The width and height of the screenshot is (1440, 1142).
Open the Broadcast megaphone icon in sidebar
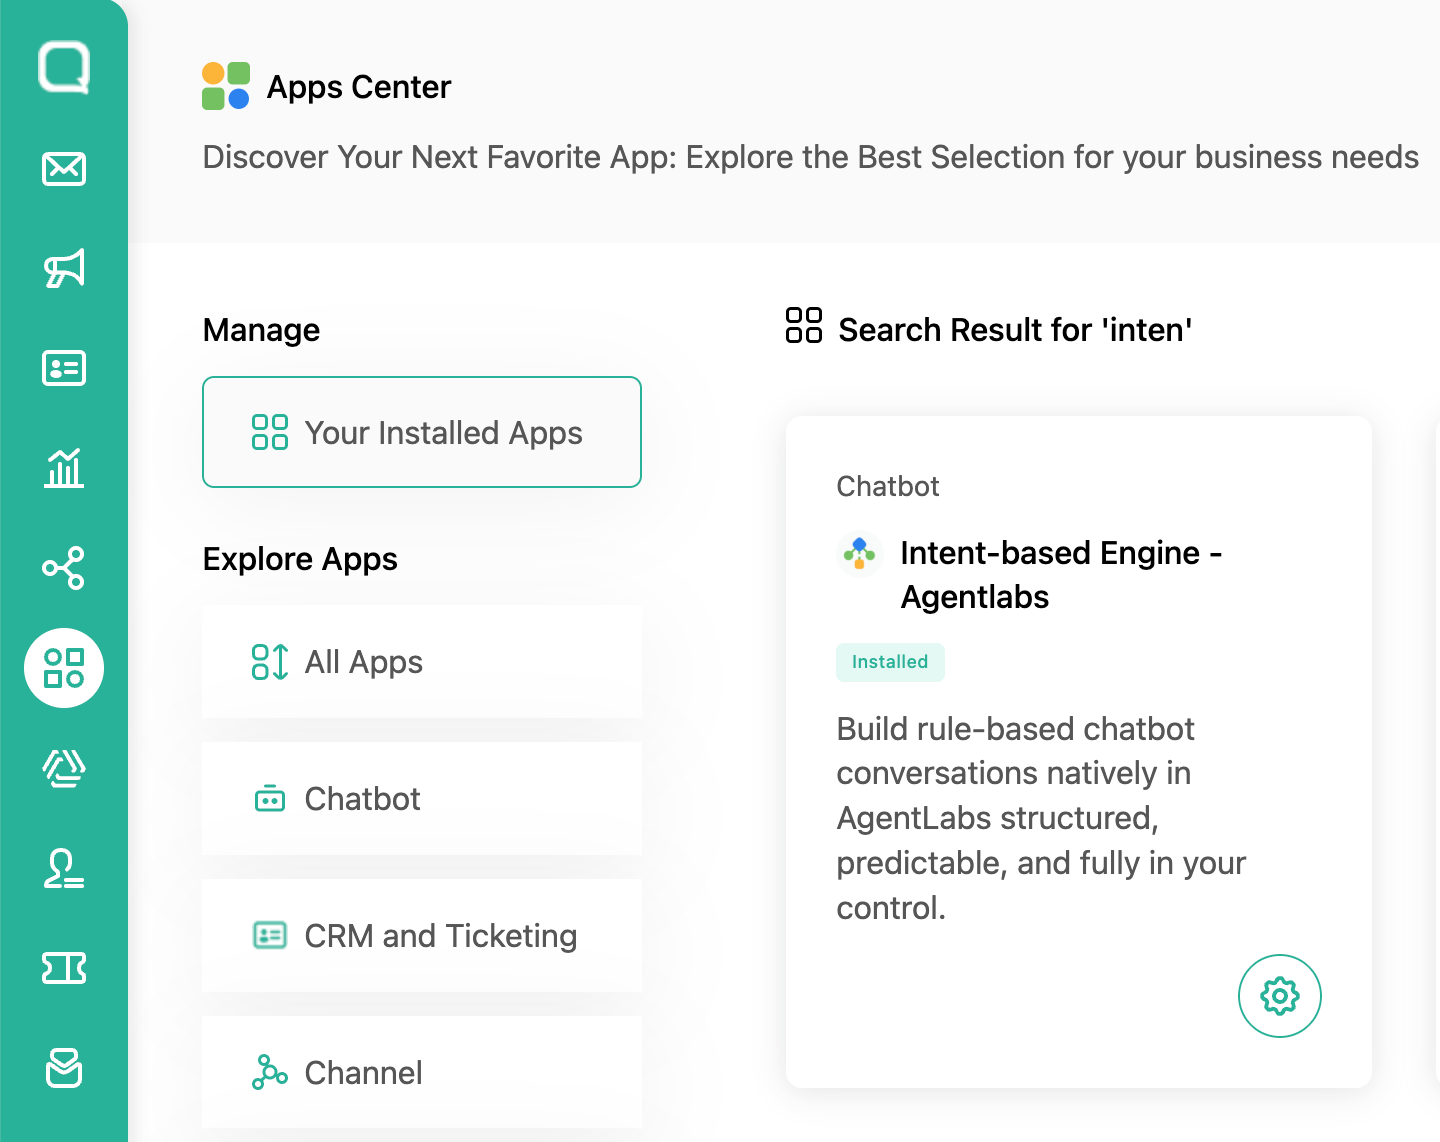tap(64, 268)
